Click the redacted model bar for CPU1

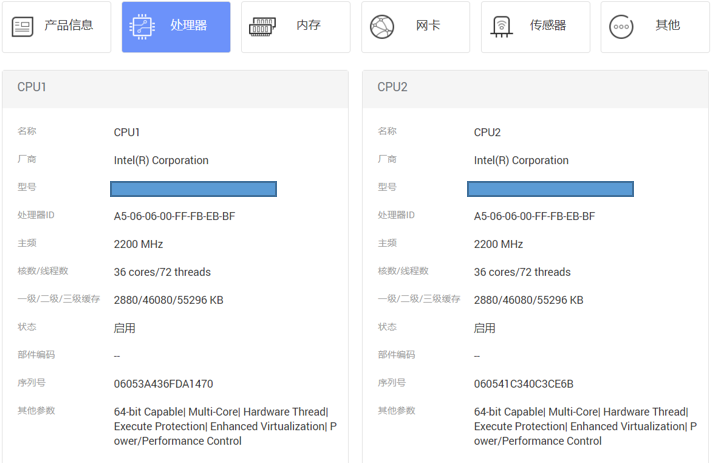(193, 189)
